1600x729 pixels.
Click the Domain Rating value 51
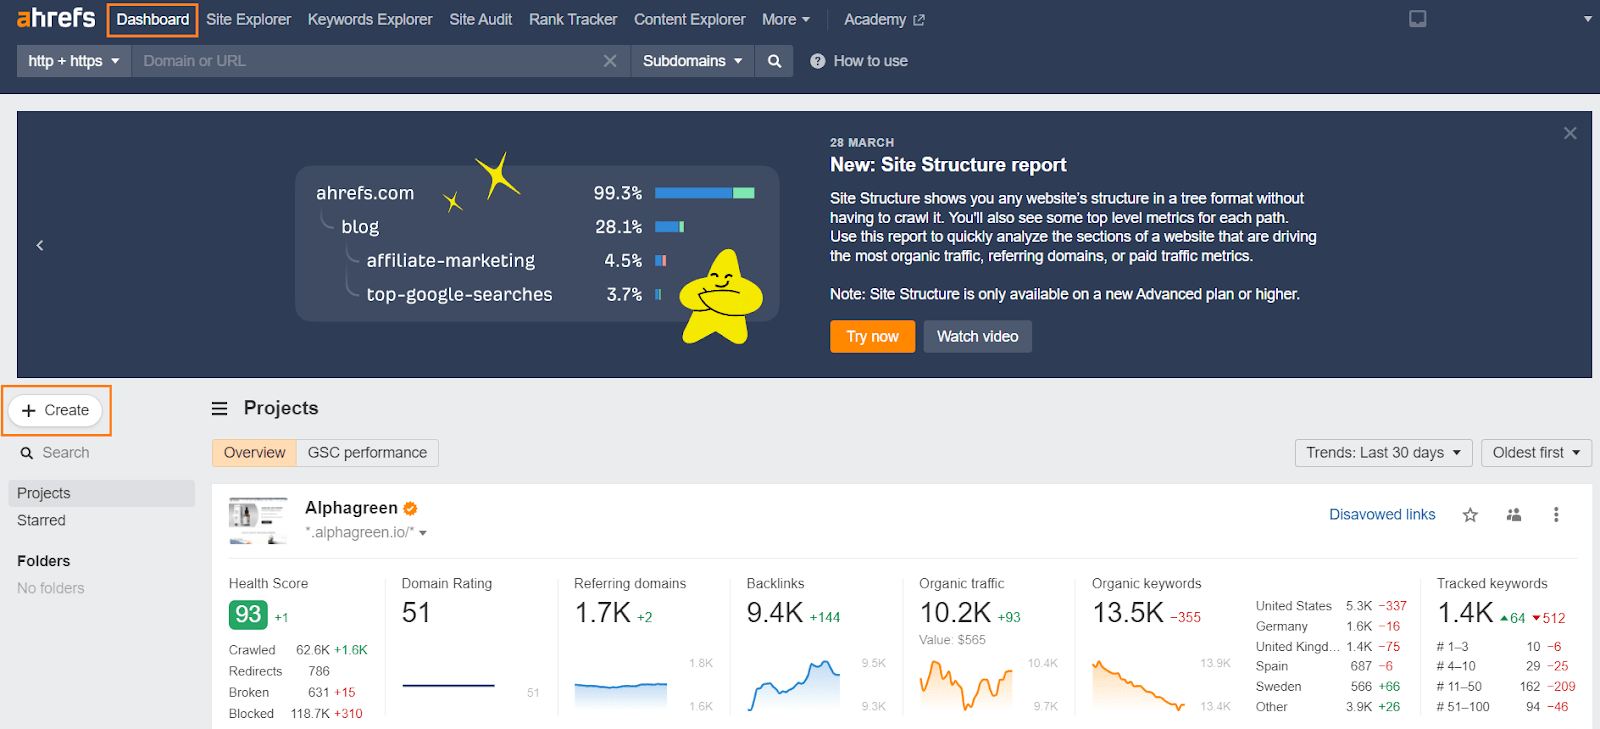coord(416,613)
